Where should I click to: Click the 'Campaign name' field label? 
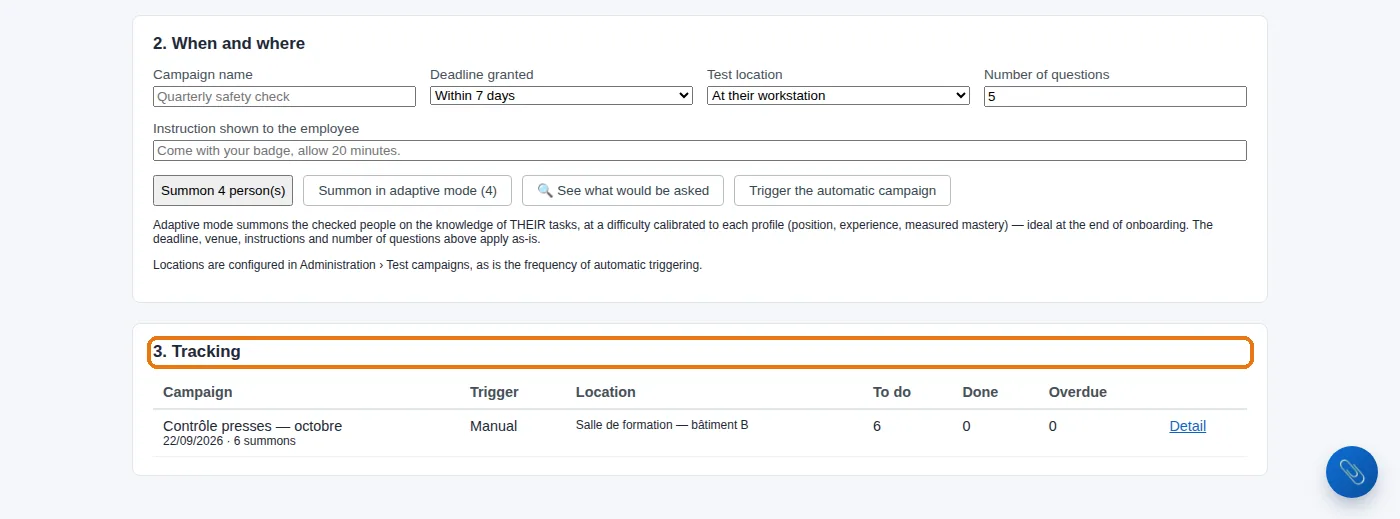203,75
